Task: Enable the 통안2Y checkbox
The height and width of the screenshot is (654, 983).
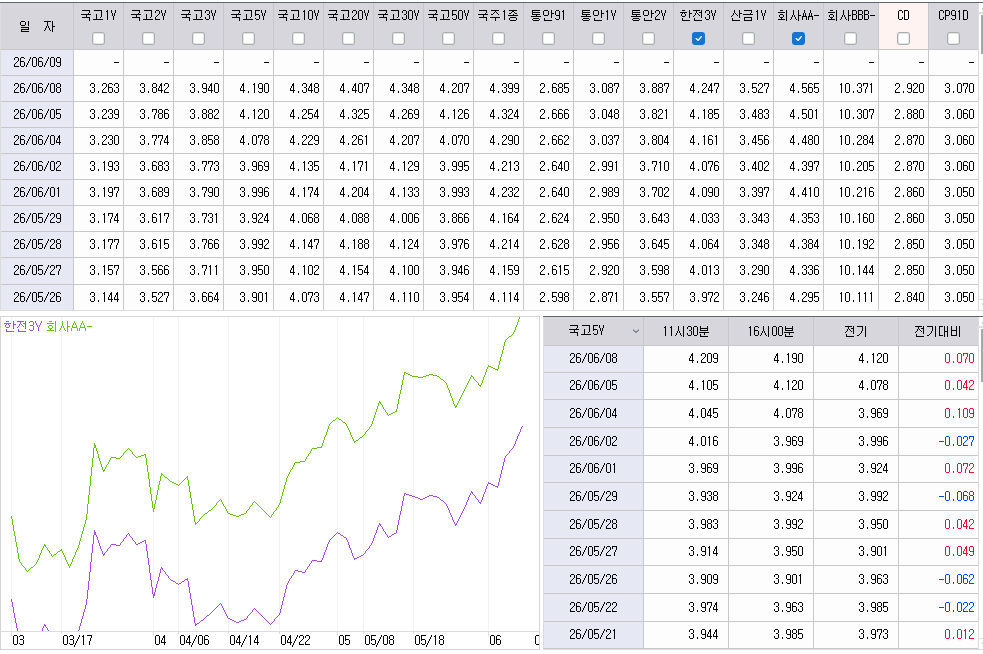Action: coord(649,39)
